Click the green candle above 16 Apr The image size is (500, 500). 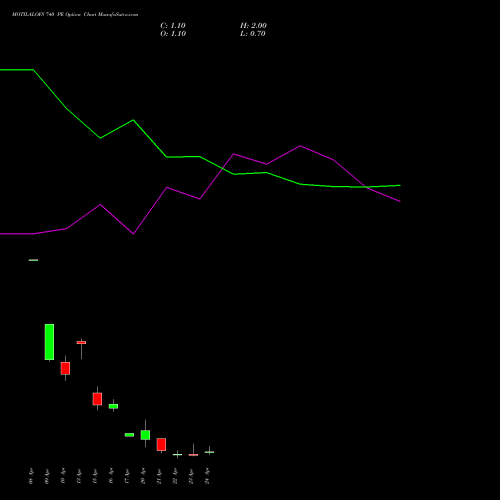tap(113, 406)
